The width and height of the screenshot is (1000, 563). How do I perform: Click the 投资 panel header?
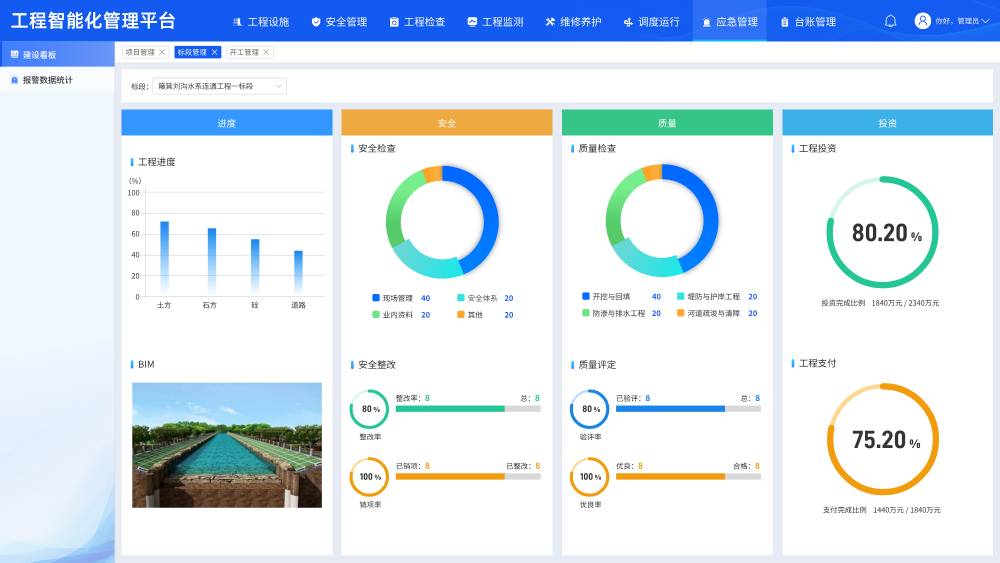pyautogui.click(x=888, y=123)
